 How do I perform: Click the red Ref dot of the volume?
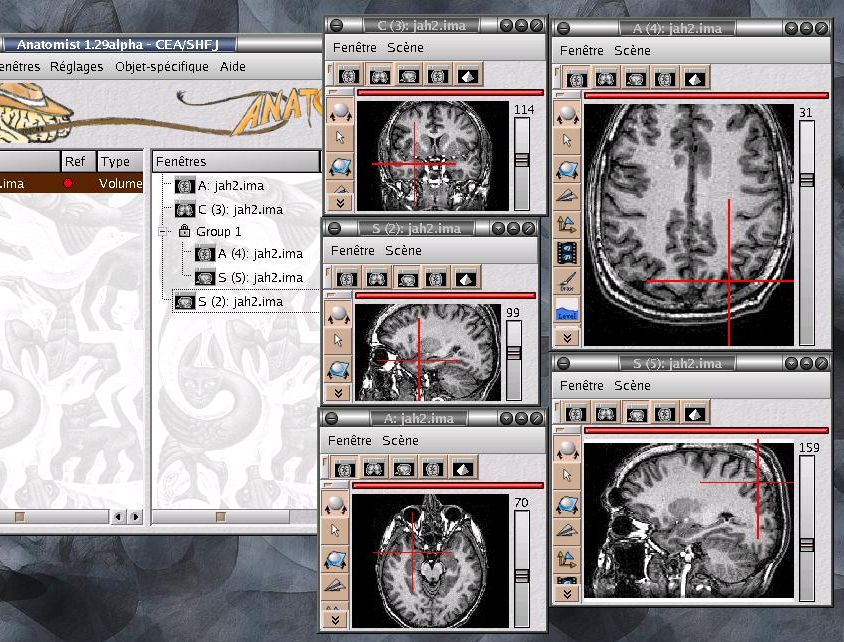pyautogui.click(x=68, y=184)
